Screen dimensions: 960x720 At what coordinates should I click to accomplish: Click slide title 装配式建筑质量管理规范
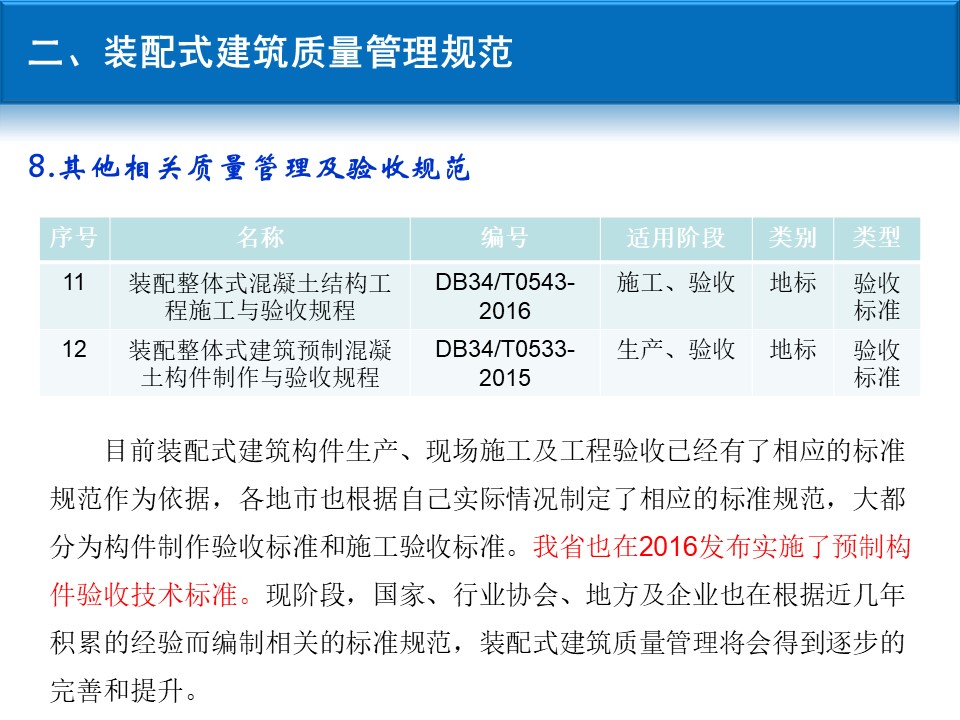pyautogui.click(x=270, y=51)
